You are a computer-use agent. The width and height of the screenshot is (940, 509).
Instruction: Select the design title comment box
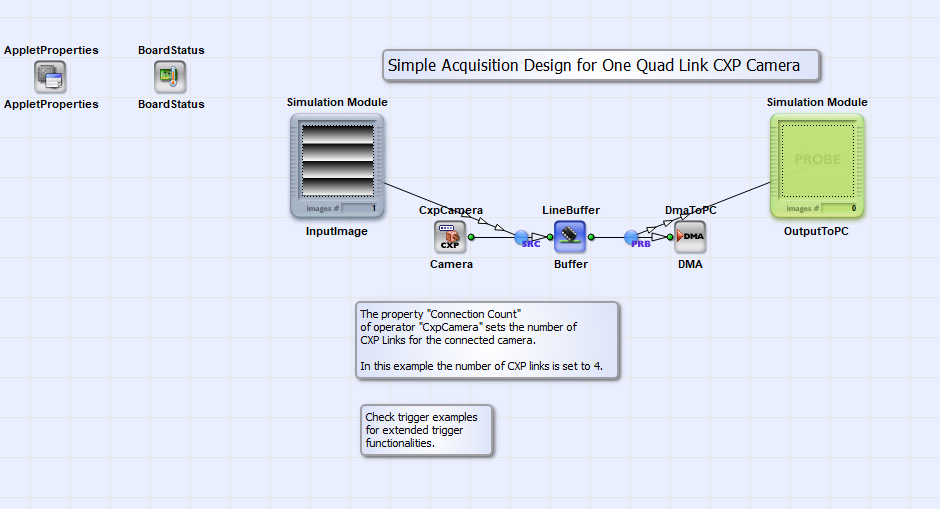tap(601, 65)
